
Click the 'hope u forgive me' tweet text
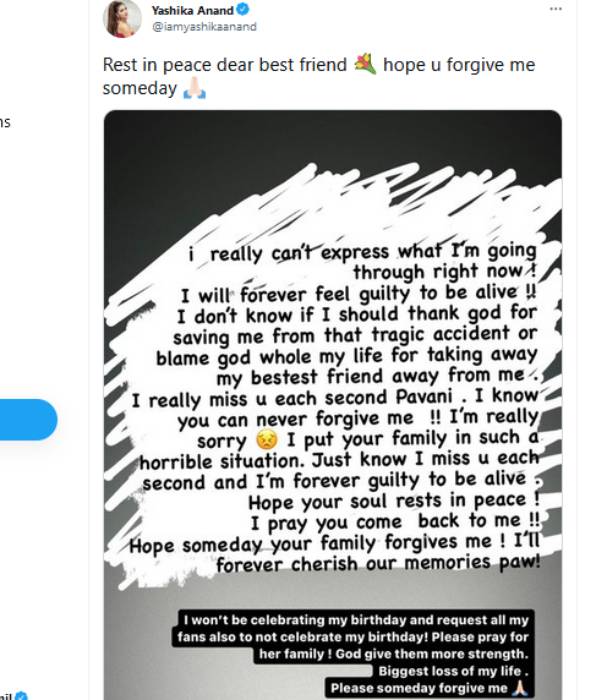pos(458,65)
